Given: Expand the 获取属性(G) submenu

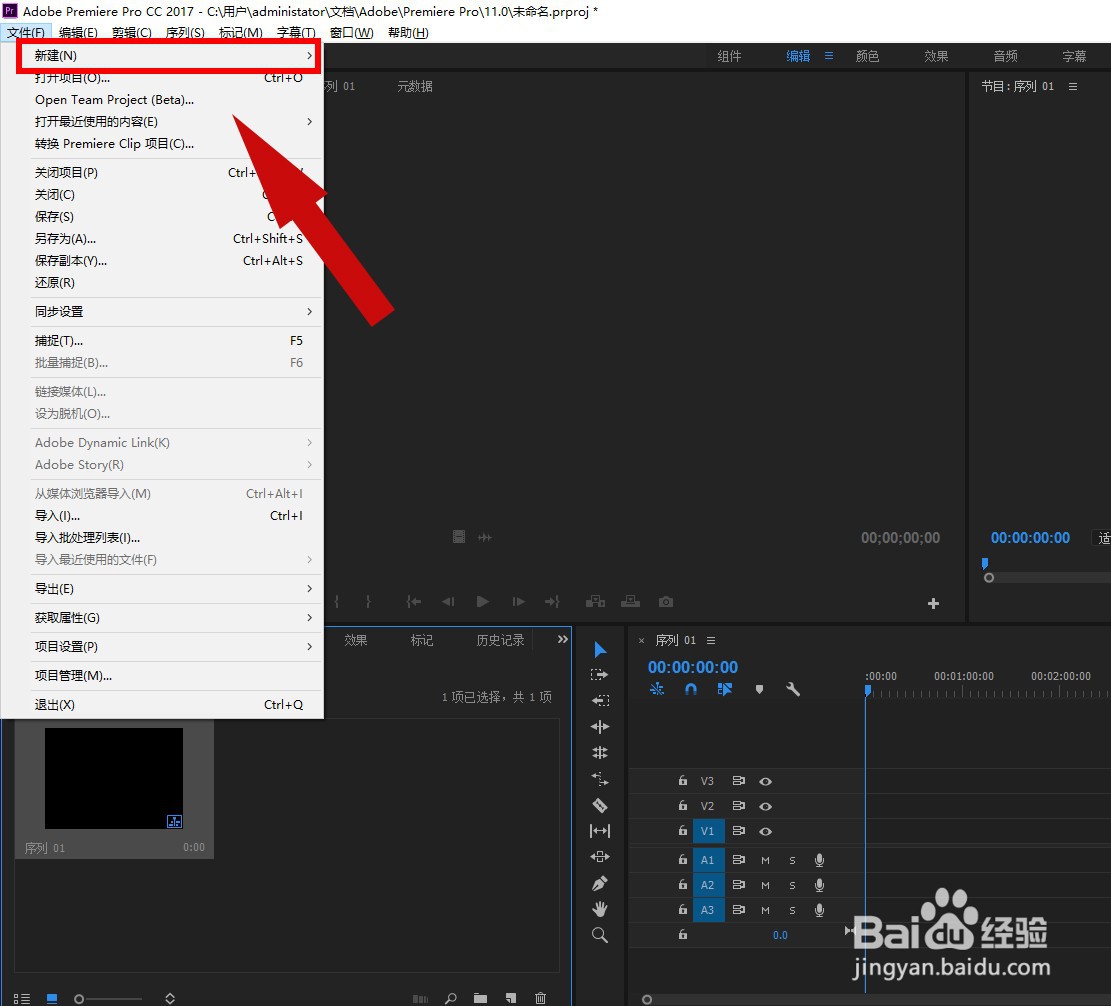Looking at the screenshot, I should click(174, 618).
